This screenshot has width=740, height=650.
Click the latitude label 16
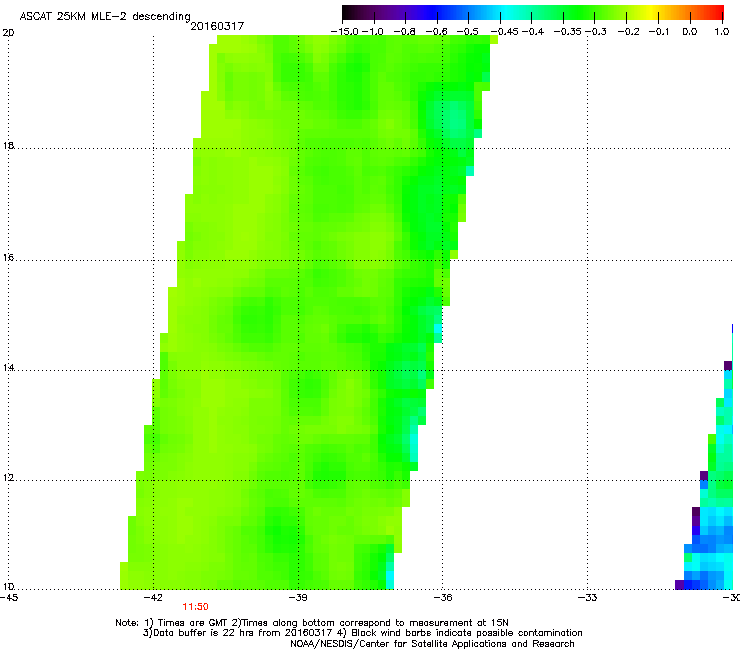pyautogui.click(x=8, y=257)
